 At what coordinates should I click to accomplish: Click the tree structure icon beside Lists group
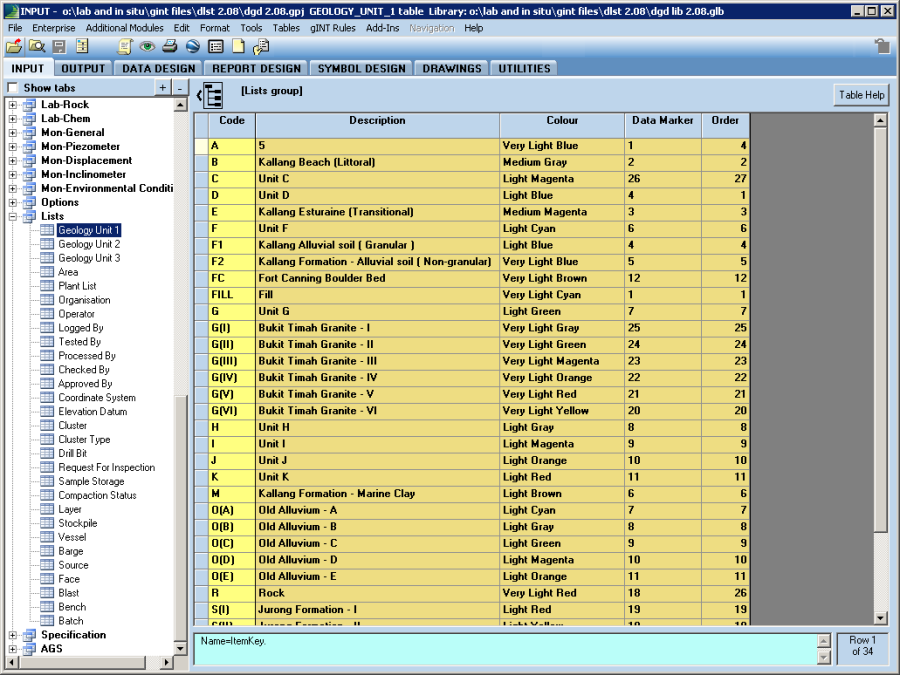[x=212, y=95]
